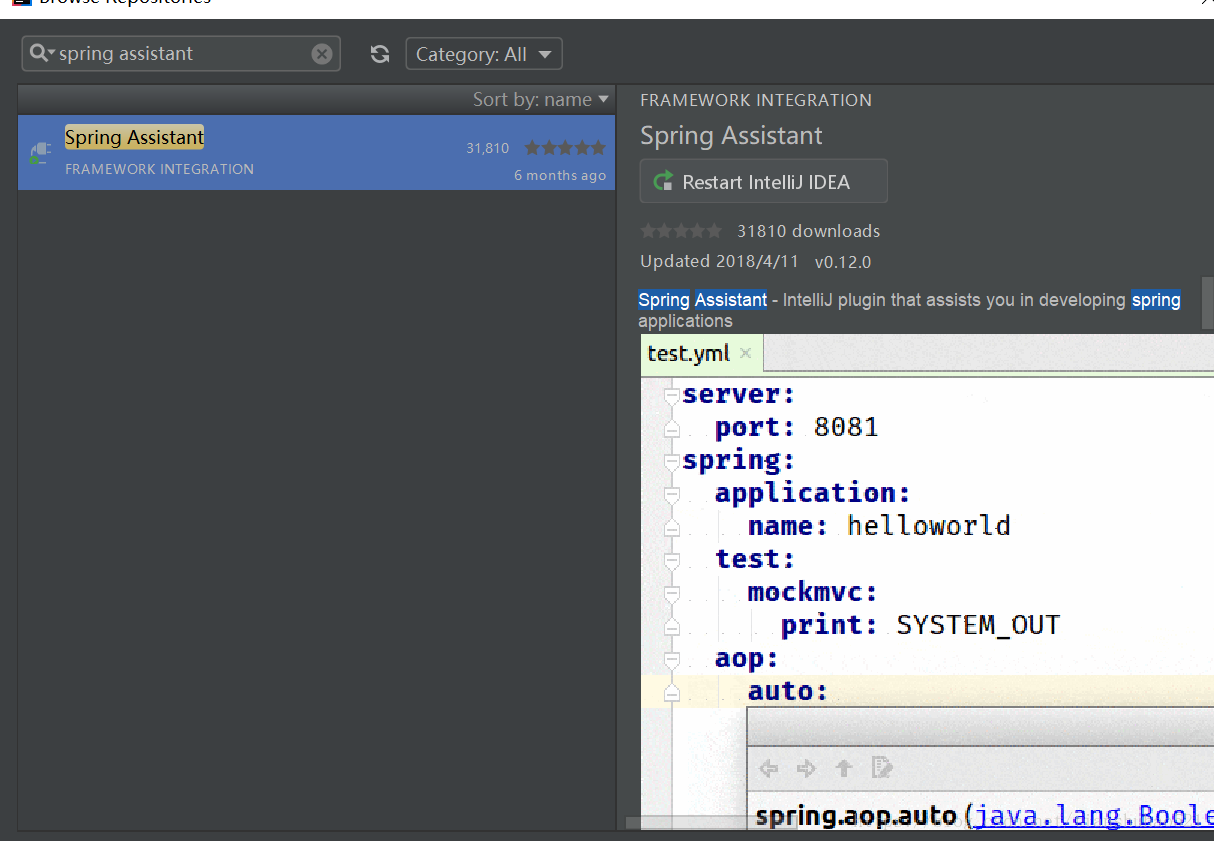Clear the spring assistant search text
Screen dimensions: 1214x841
pyautogui.click(x=322, y=54)
